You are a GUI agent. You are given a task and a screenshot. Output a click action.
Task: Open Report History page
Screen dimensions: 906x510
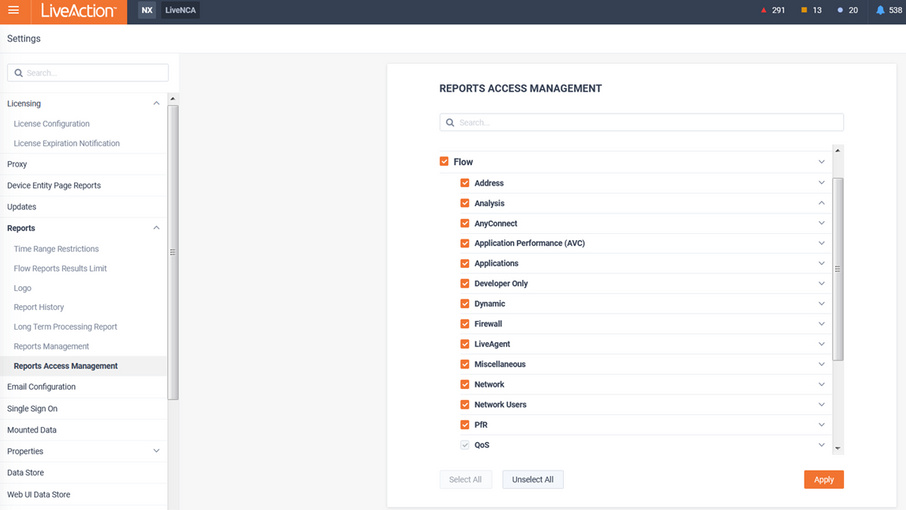(x=39, y=307)
